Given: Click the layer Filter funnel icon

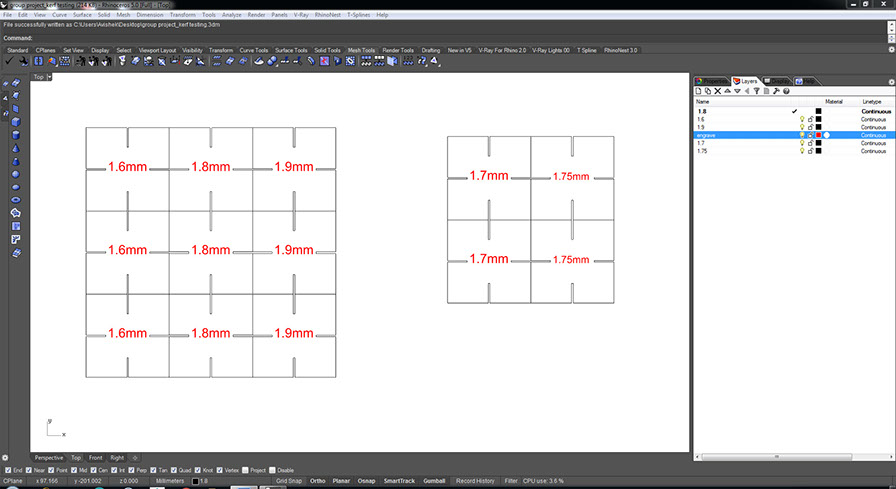Looking at the screenshot, I should click(x=757, y=91).
